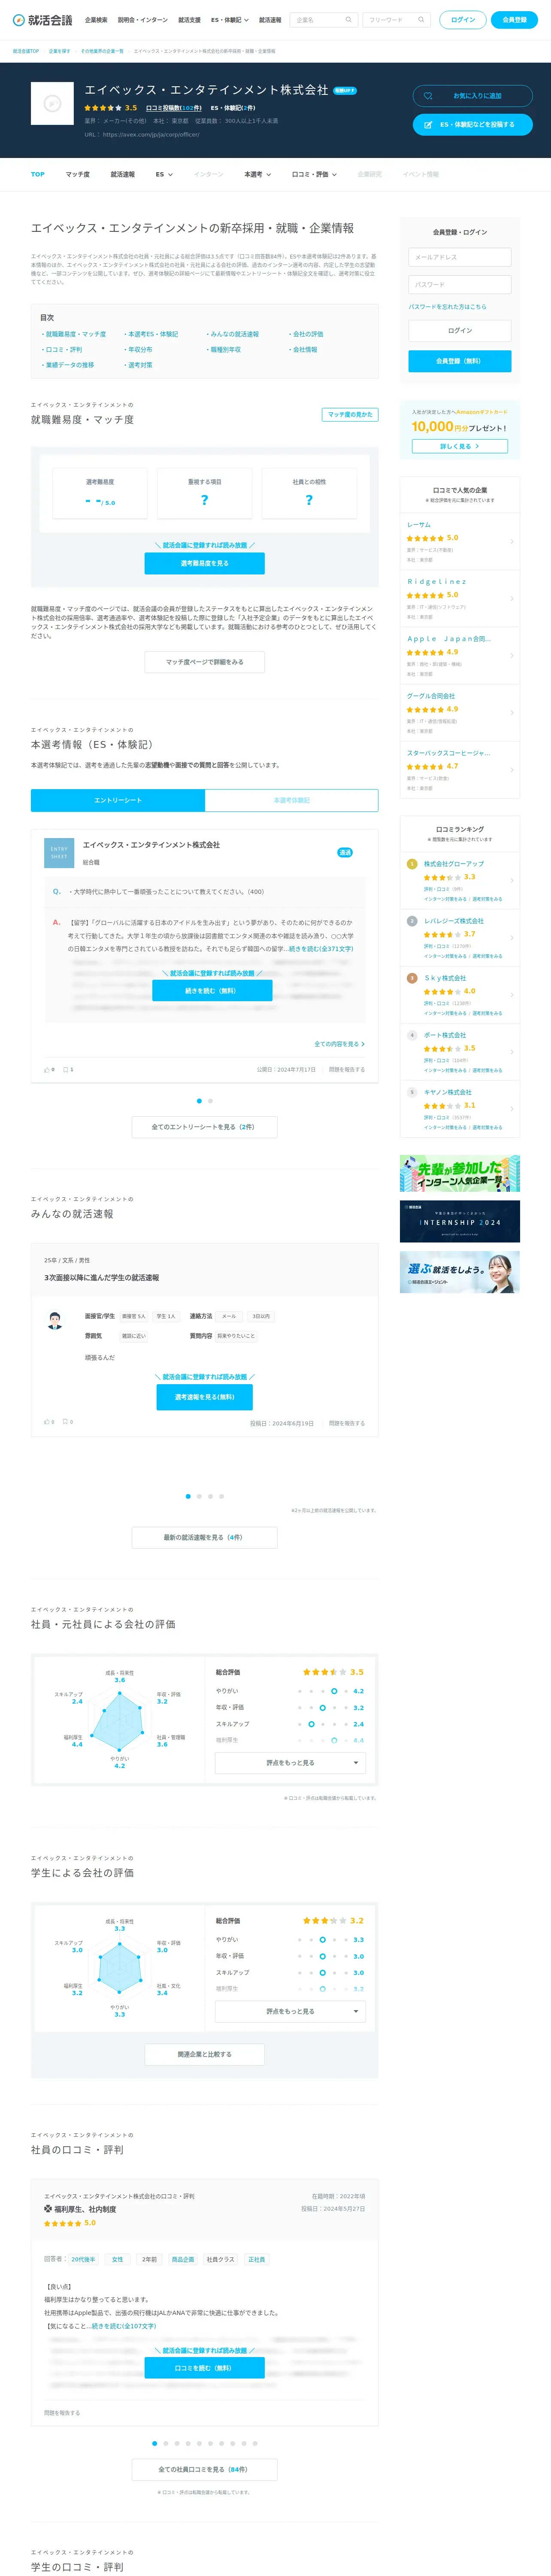Select the last 社員の口コミ carousel dot
Image resolution: width=551 pixels, height=2576 pixels.
pyautogui.click(x=255, y=2443)
